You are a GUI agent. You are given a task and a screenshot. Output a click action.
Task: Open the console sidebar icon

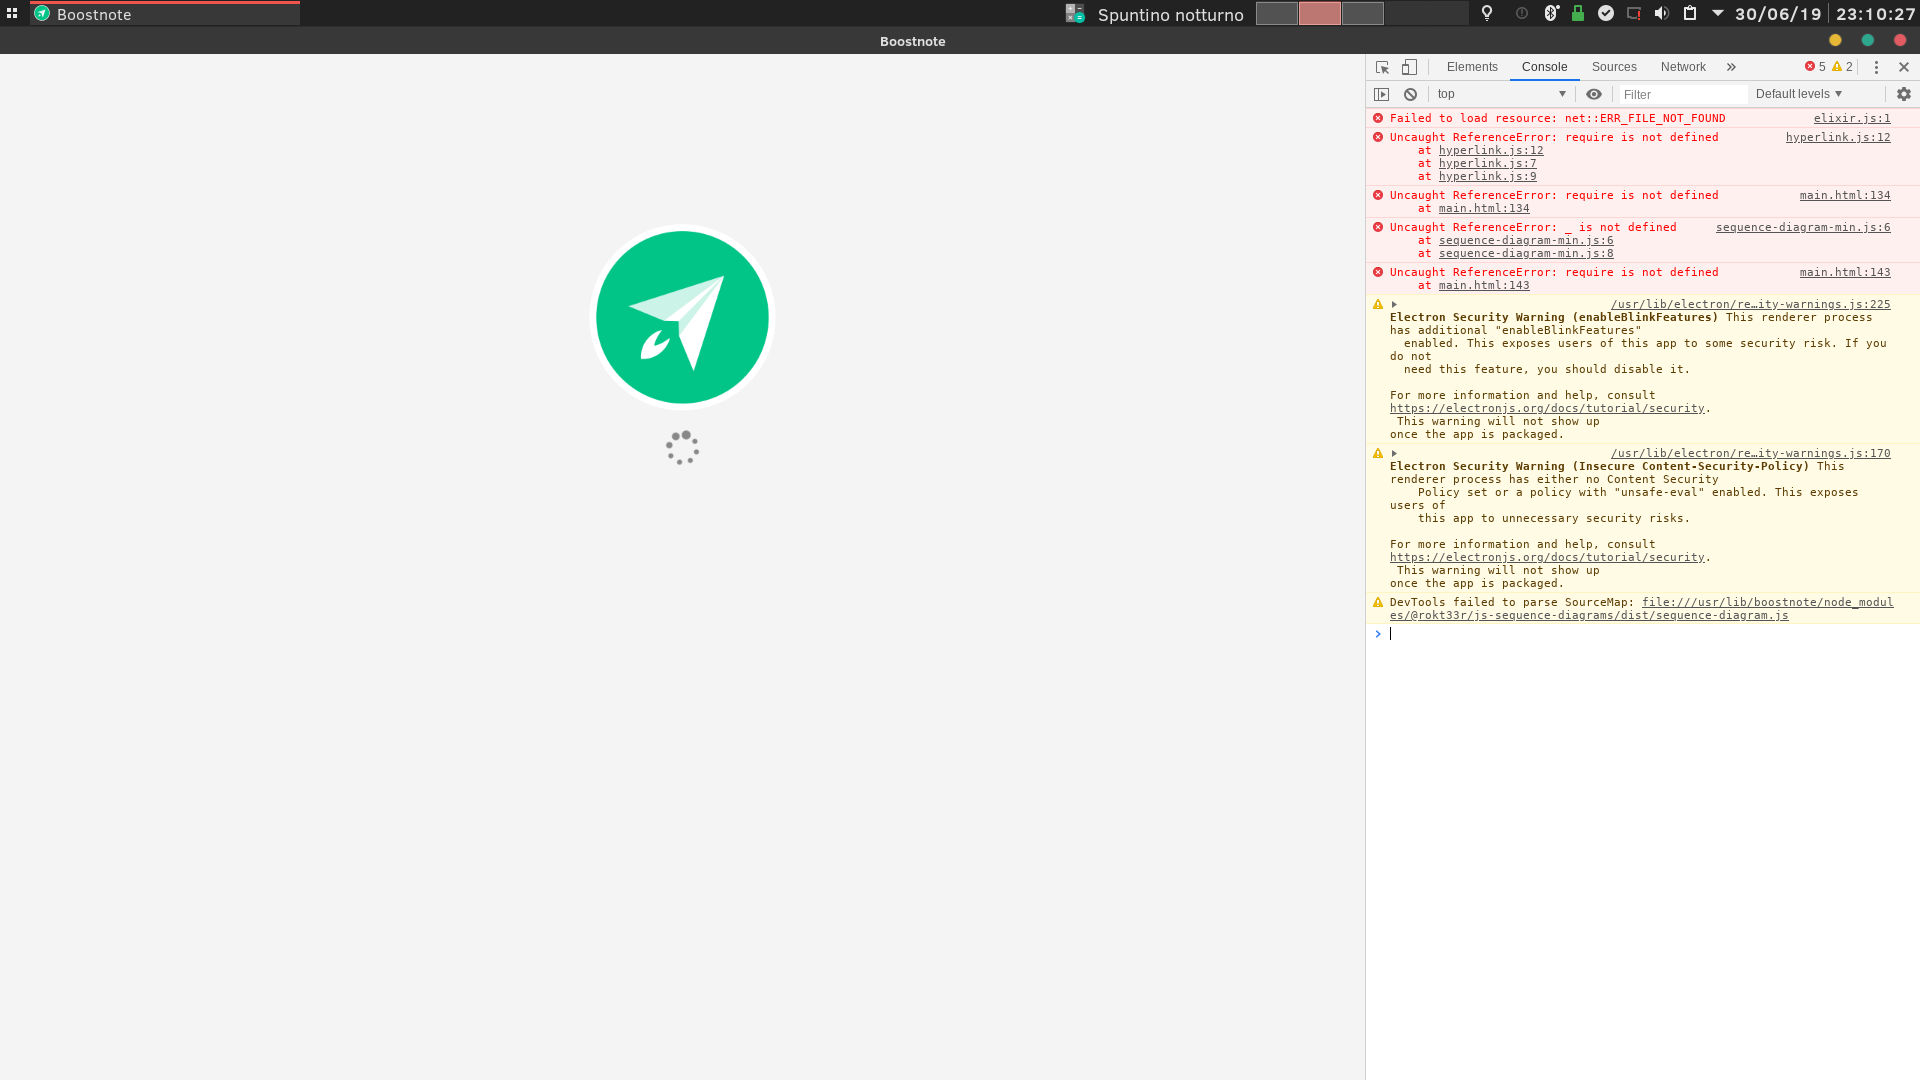1382,93
